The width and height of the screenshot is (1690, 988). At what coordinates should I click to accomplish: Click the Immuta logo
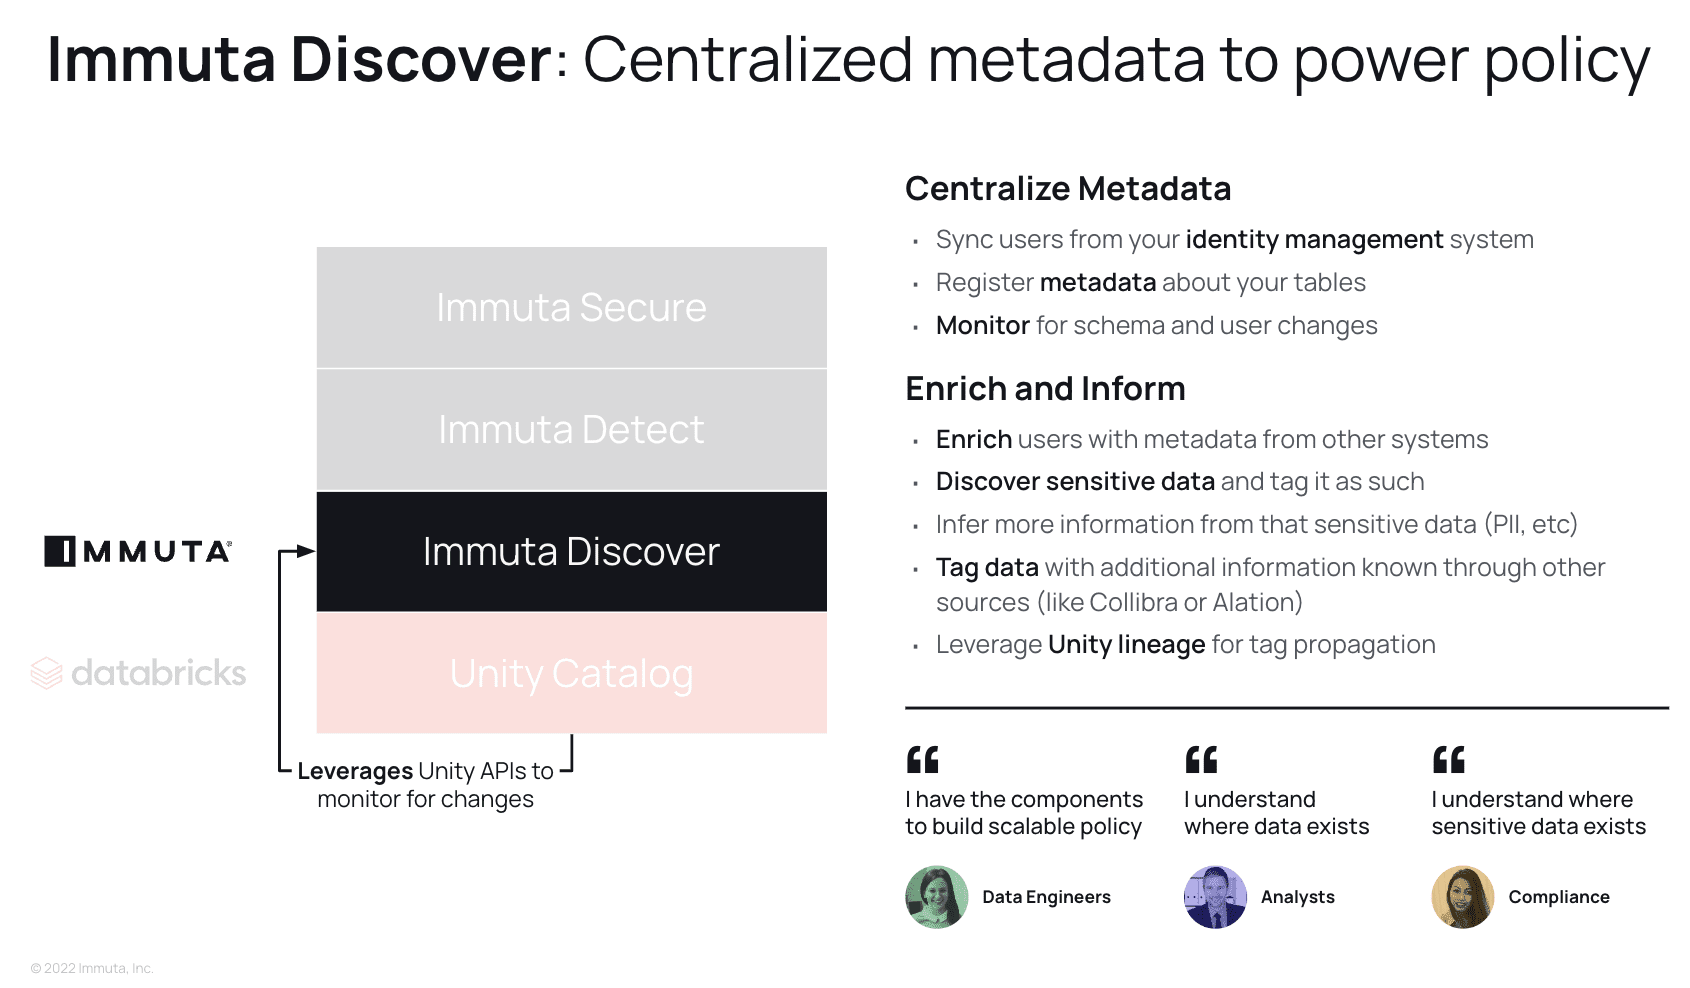(138, 551)
